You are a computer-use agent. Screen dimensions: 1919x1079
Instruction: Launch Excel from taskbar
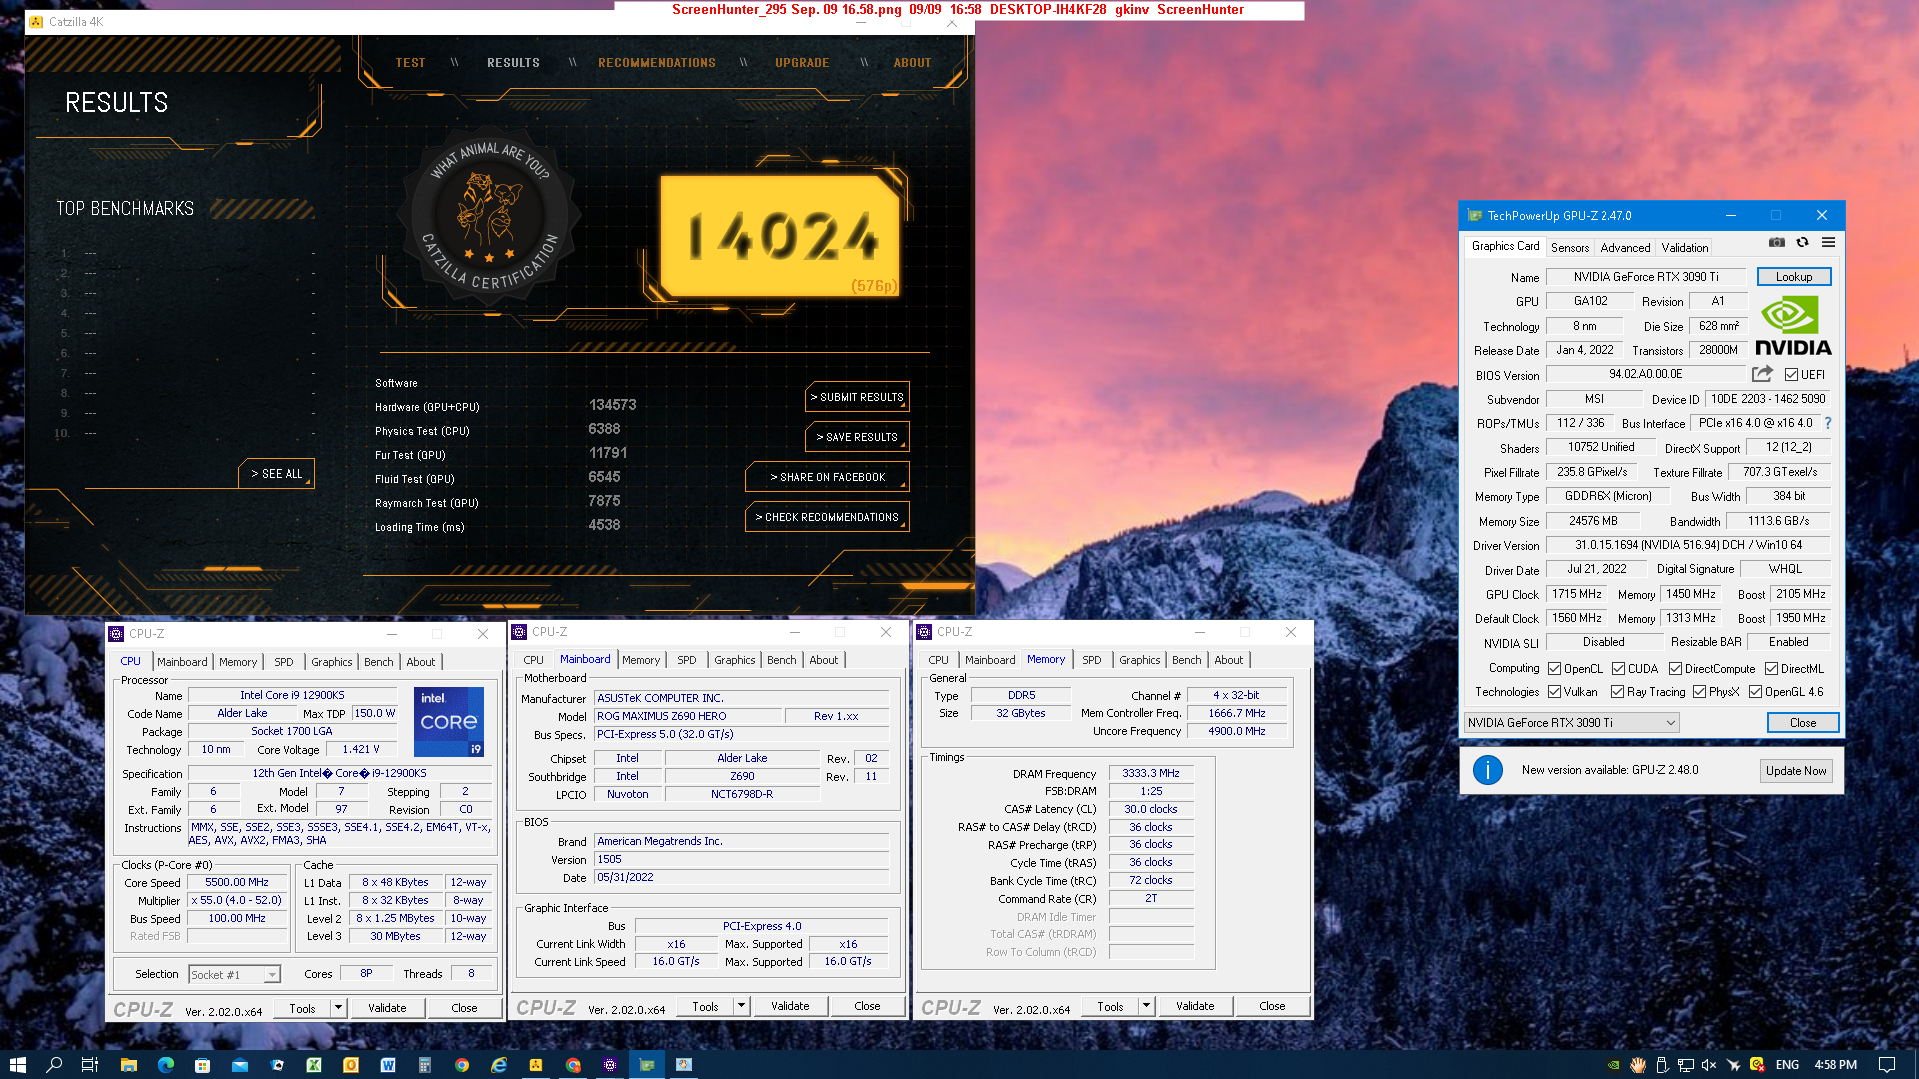coord(313,1064)
